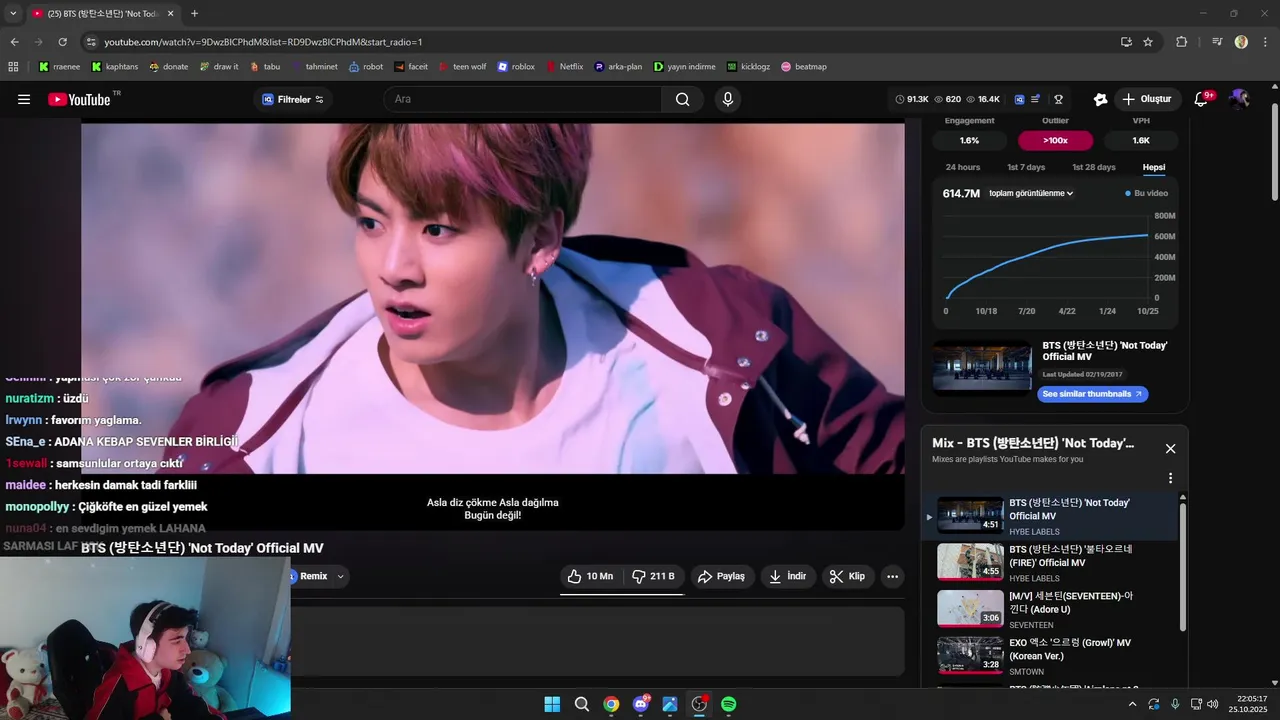Open Discord from the taskbar
1280x720 pixels.
point(641,704)
